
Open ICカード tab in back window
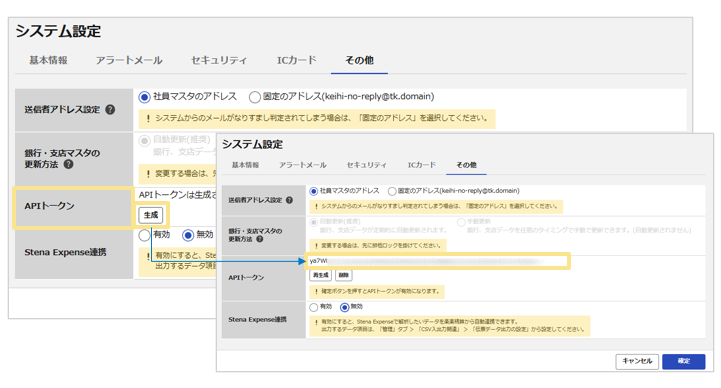pos(297,60)
